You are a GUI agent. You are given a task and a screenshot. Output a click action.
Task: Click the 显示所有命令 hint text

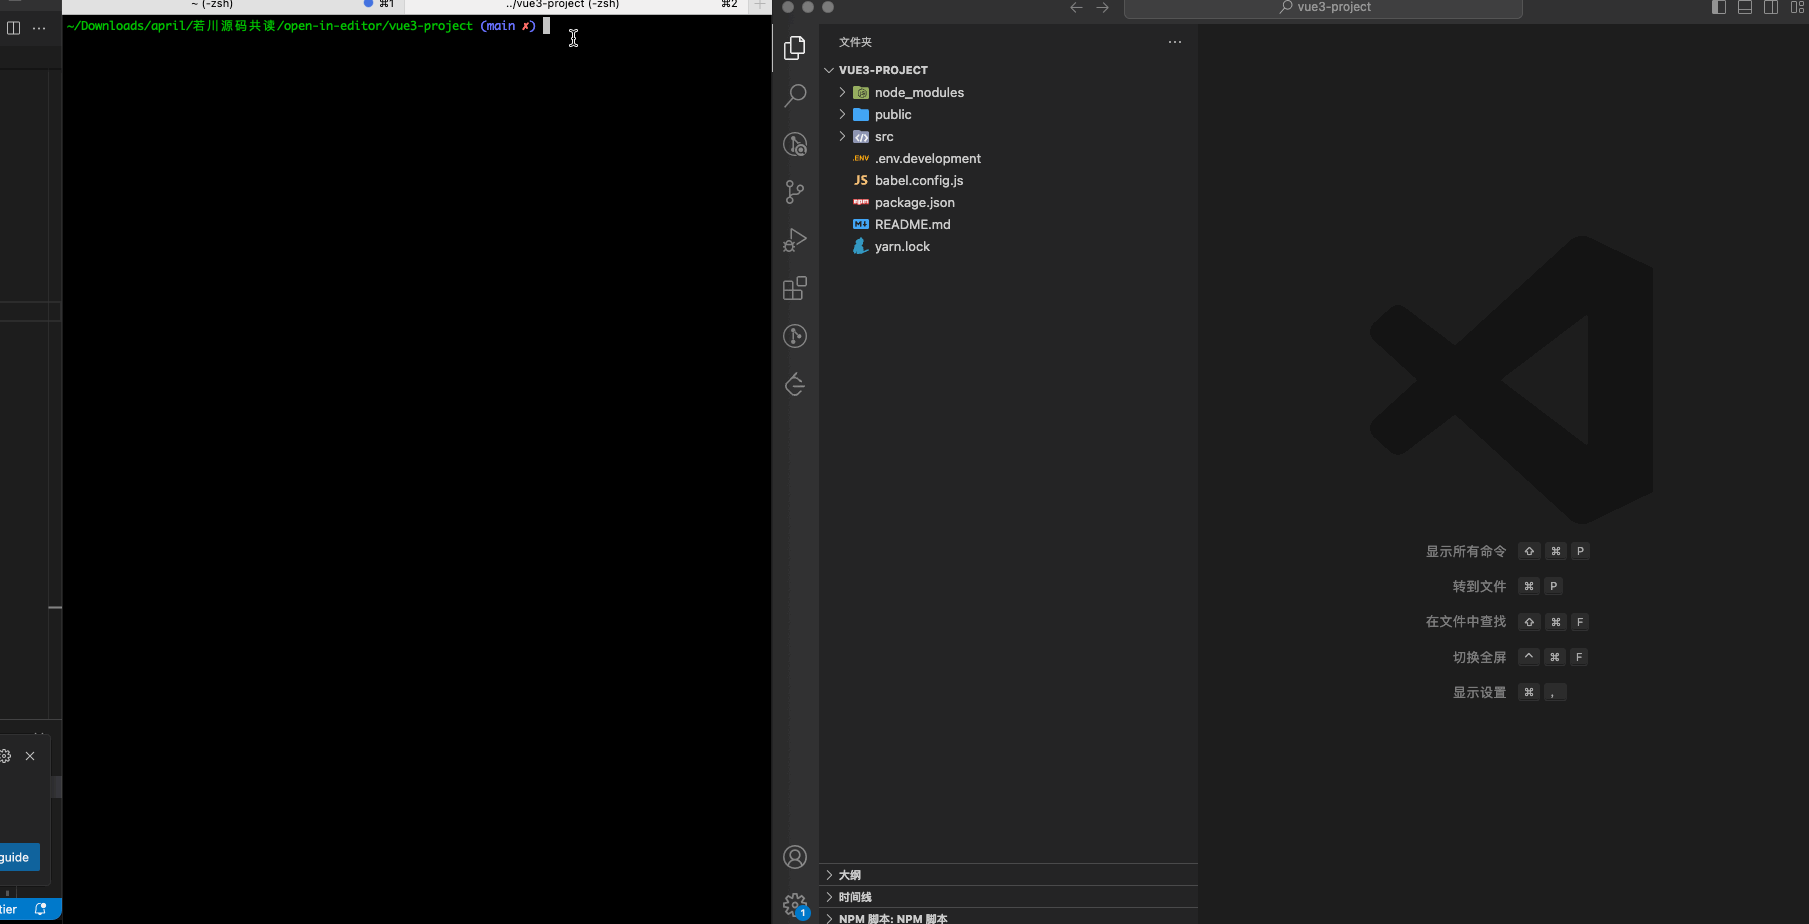click(x=1466, y=551)
